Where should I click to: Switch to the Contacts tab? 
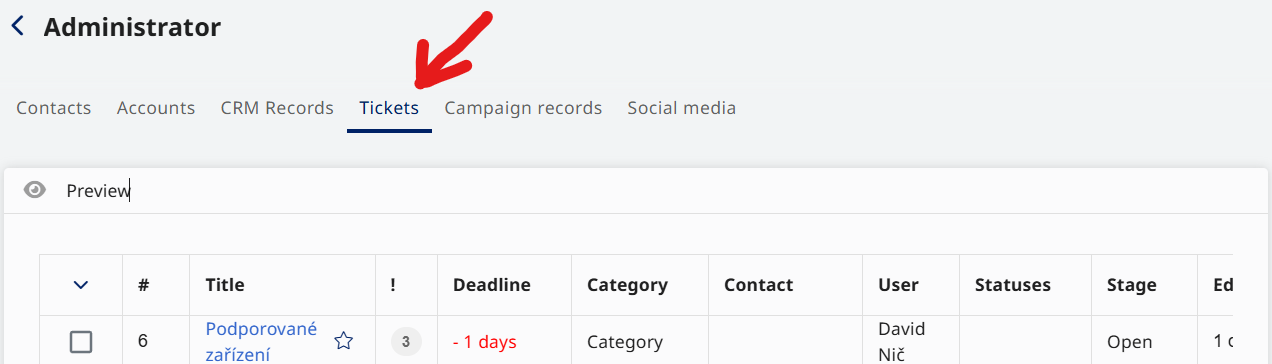[54, 108]
